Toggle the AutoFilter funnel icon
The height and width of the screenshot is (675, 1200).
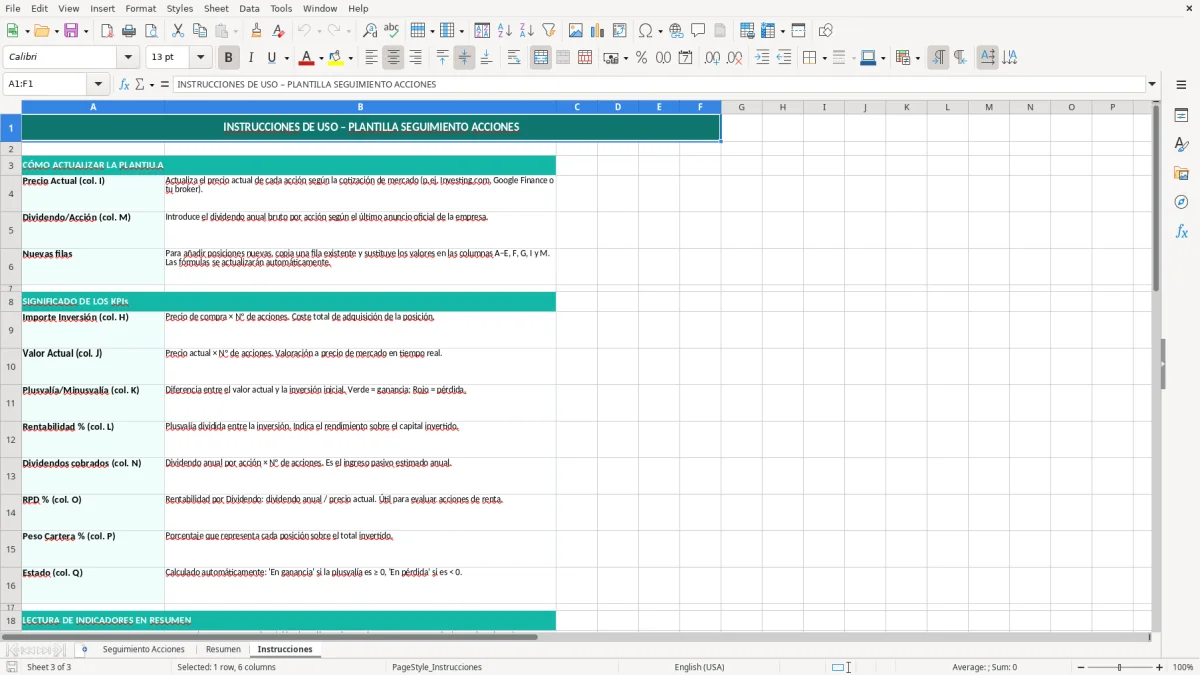point(549,31)
